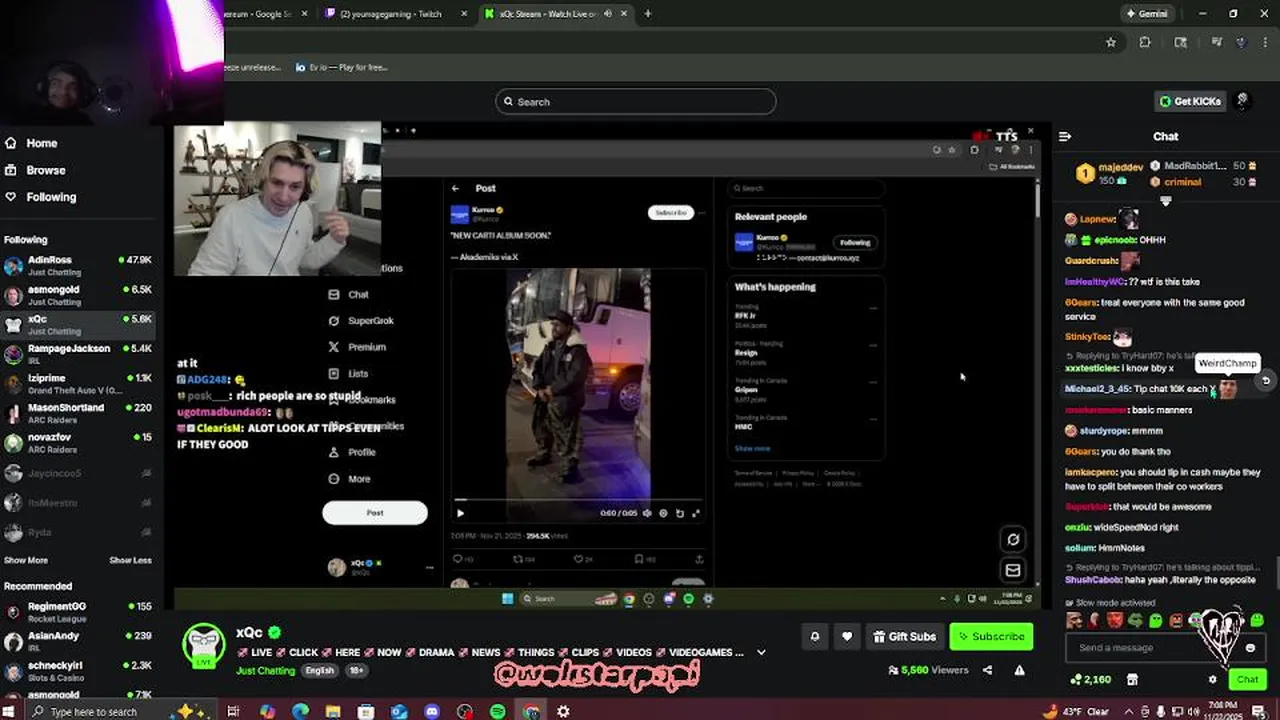Click messages envelope icon in streamed X page
The image size is (1280, 720).
pyautogui.click(x=1013, y=570)
